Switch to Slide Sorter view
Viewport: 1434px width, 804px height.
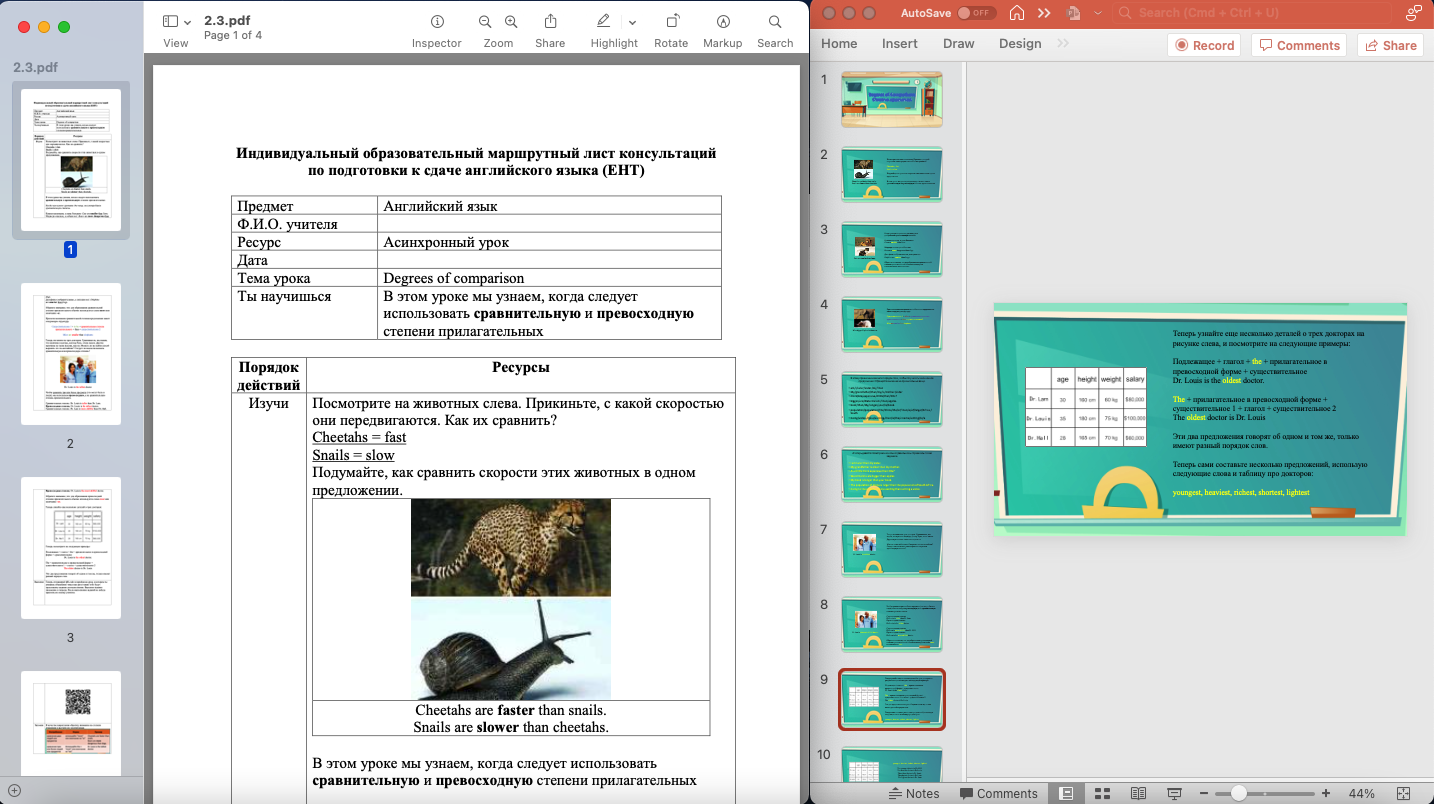pyautogui.click(x=1102, y=793)
